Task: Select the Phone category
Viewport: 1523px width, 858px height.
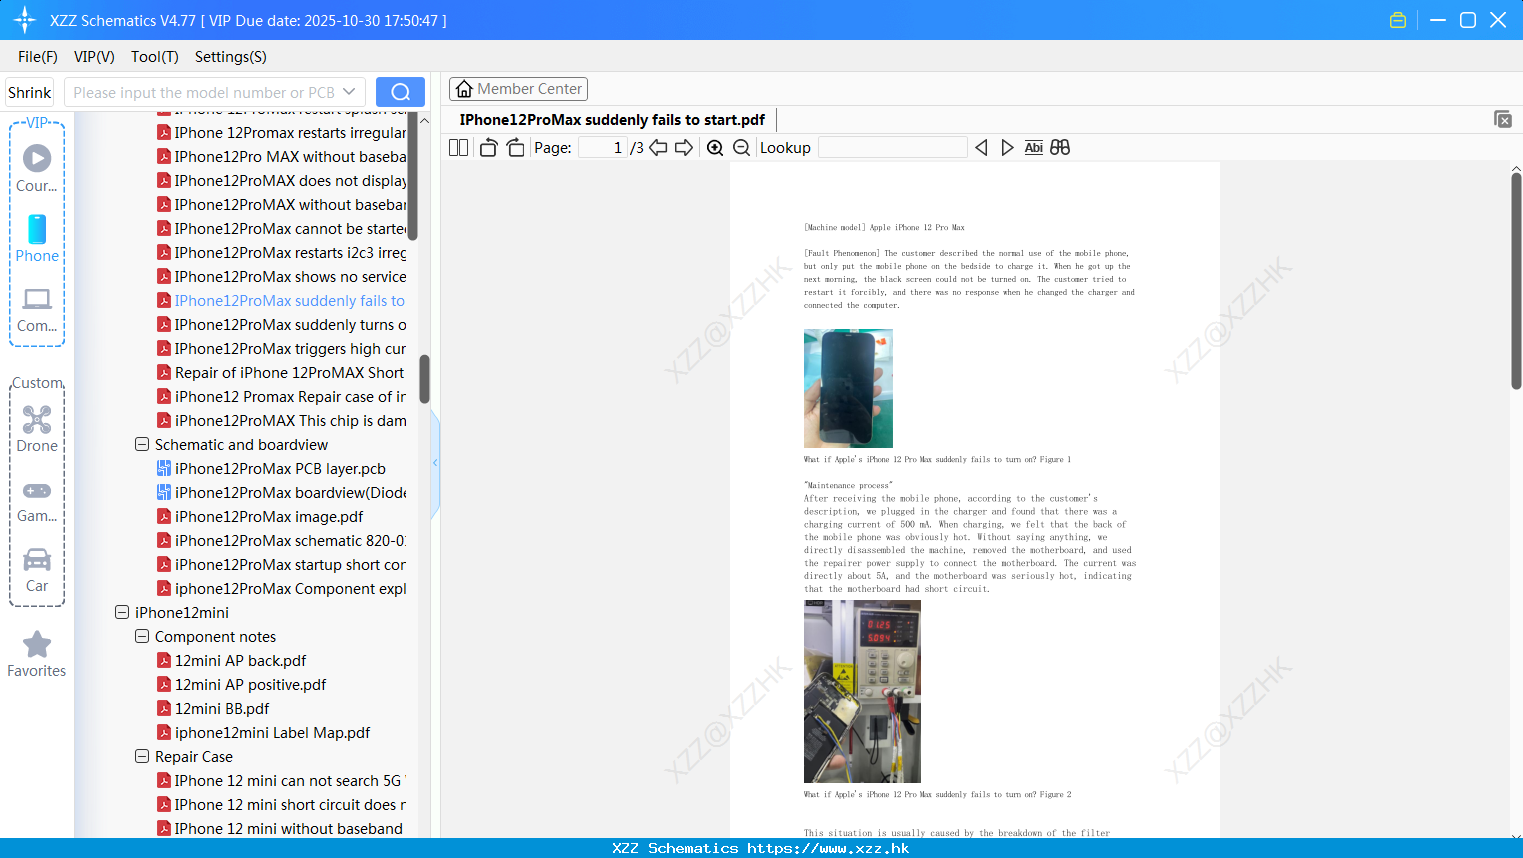Action: coord(37,239)
